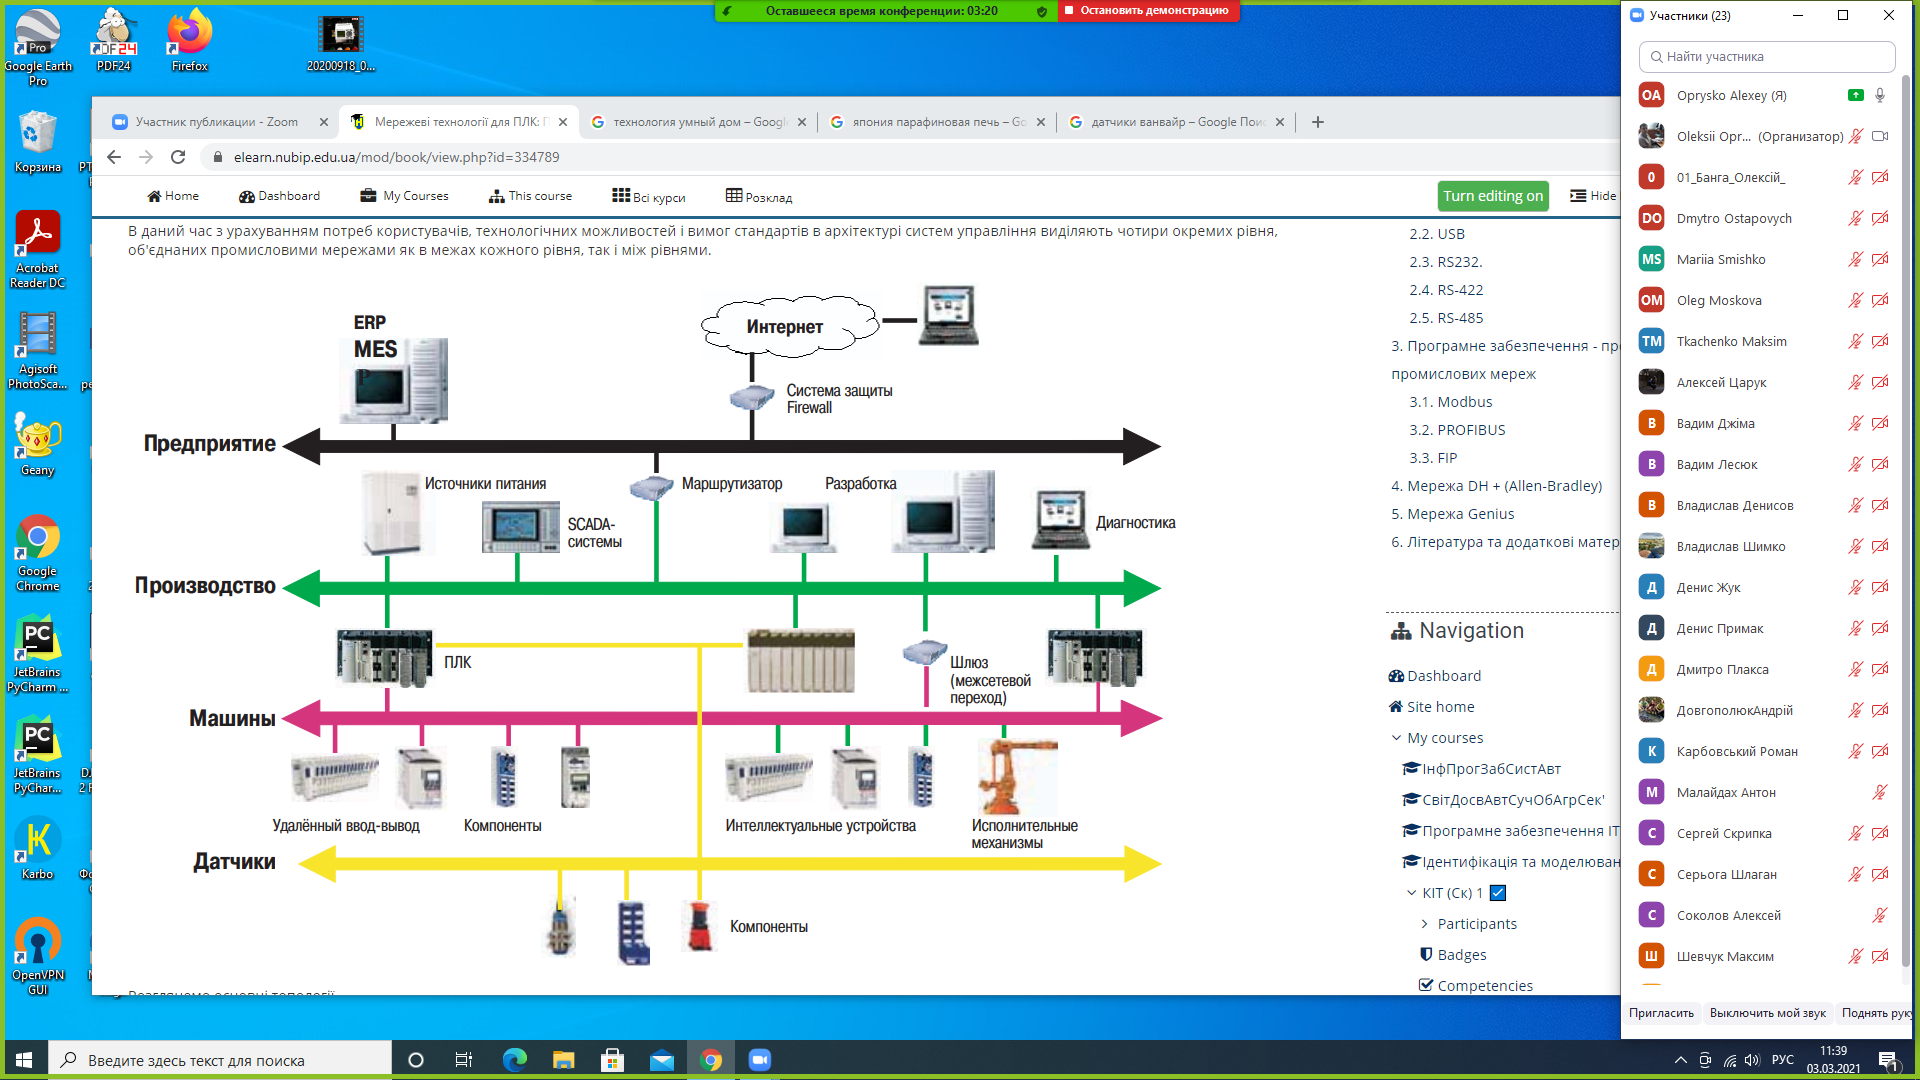Switch to датчики ванвайр Google tab
Viewport: 1920px width, 1080px height.
1177,122
